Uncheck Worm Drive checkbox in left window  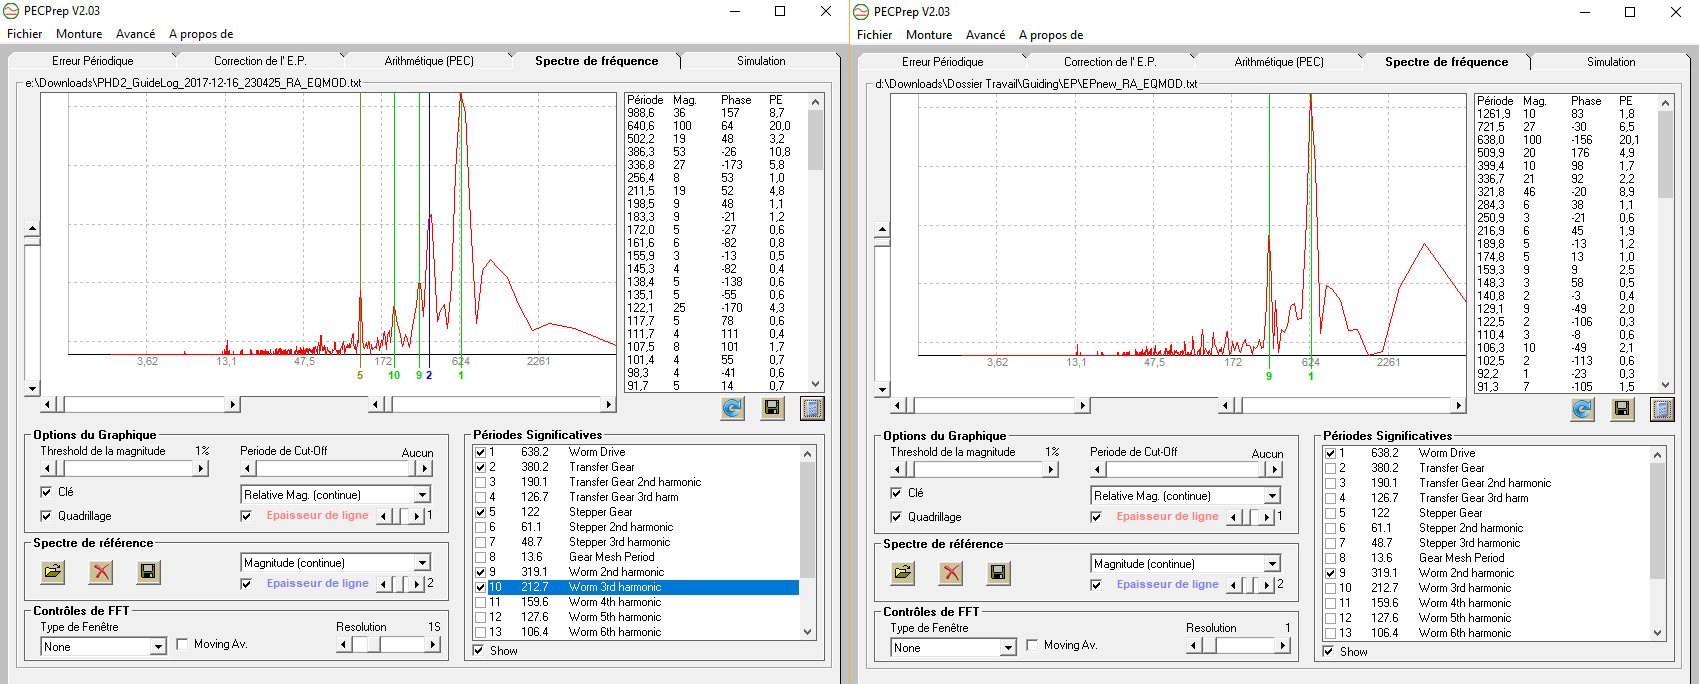[480, 452]
